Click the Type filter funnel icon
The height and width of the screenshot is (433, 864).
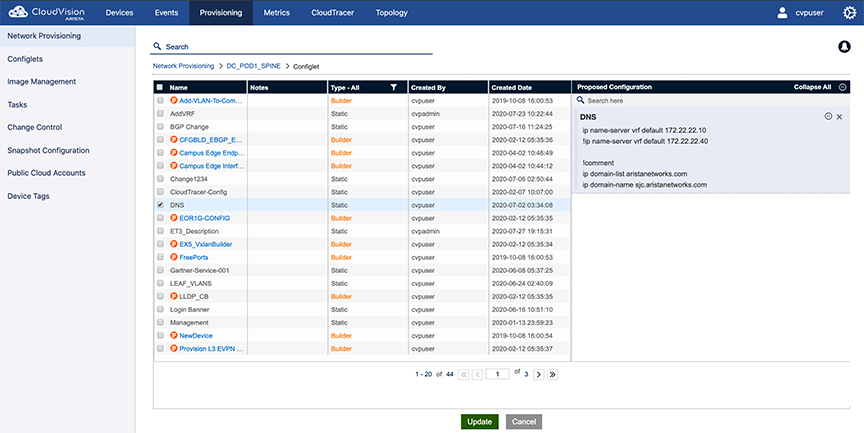pos(393,87)
